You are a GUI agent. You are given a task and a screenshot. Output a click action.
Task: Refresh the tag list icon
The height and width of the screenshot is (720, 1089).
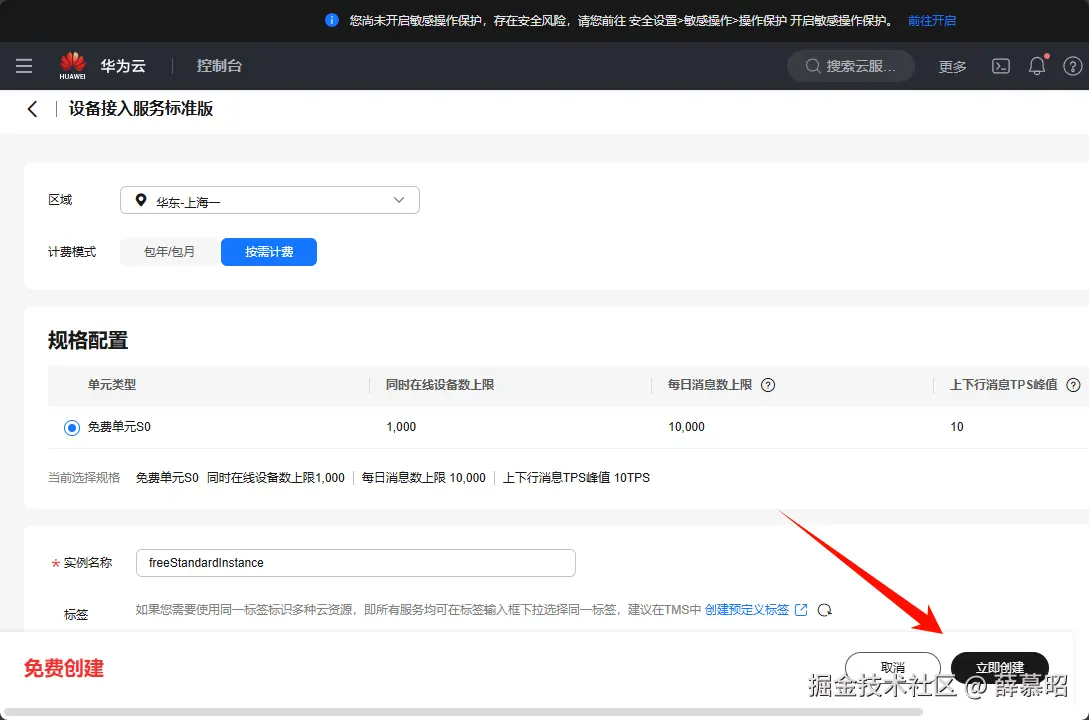coord(824,610)
